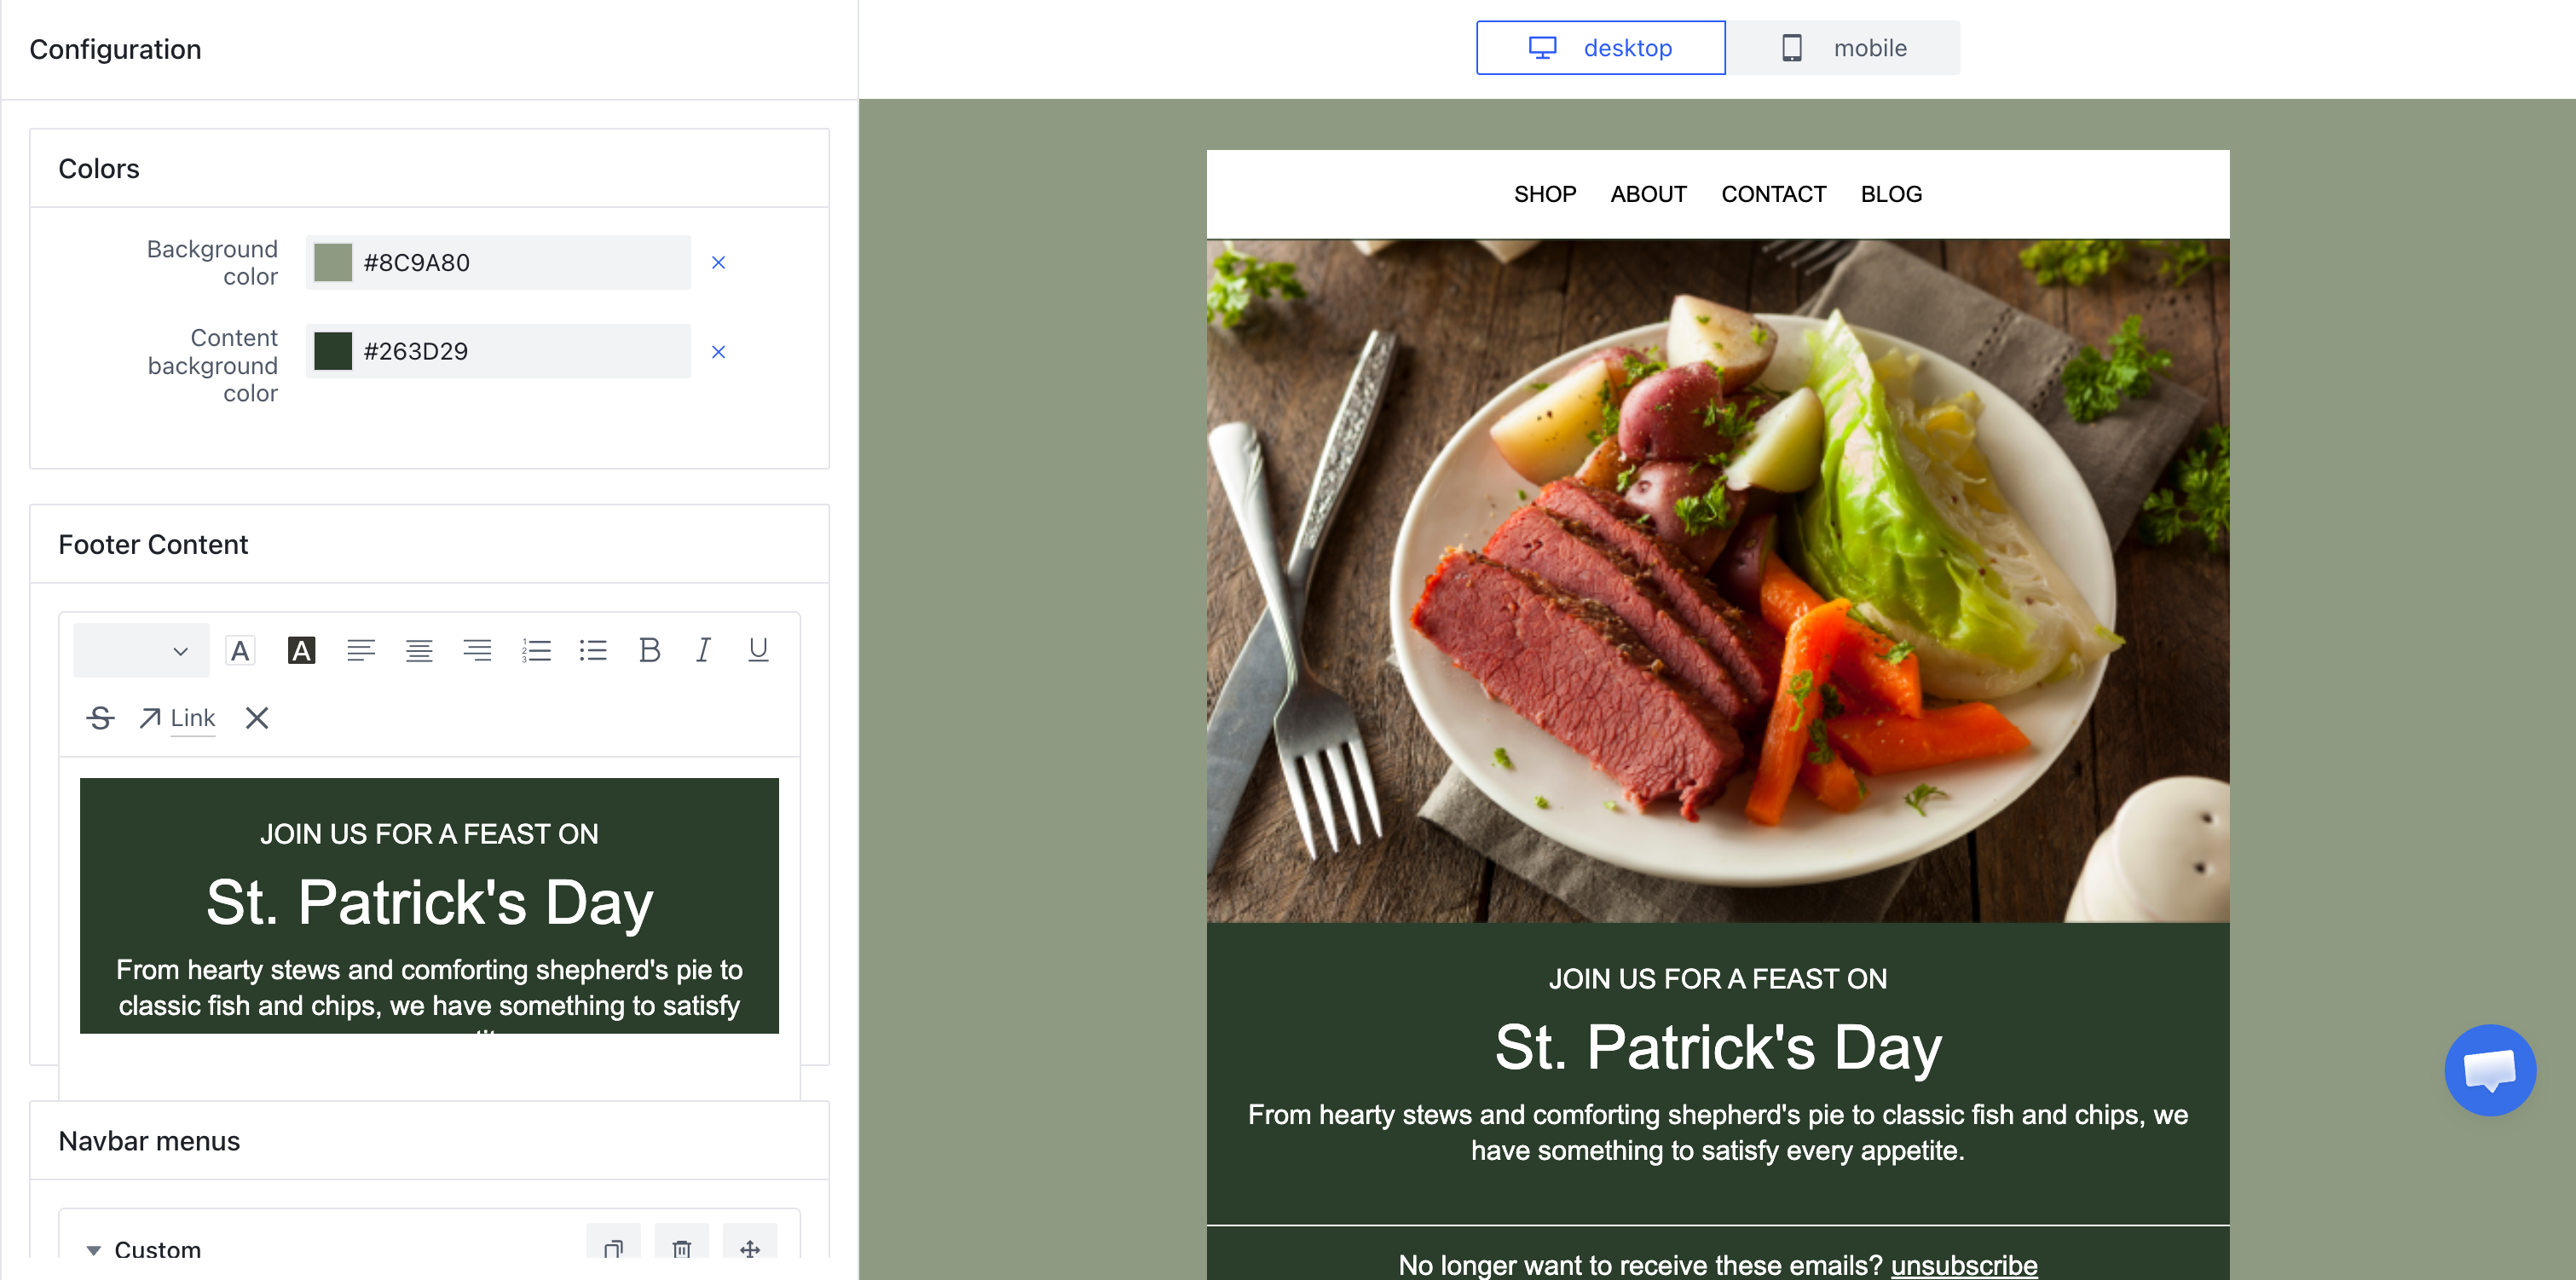Click CONTACT in the email navbar

tap(1773, 194)
